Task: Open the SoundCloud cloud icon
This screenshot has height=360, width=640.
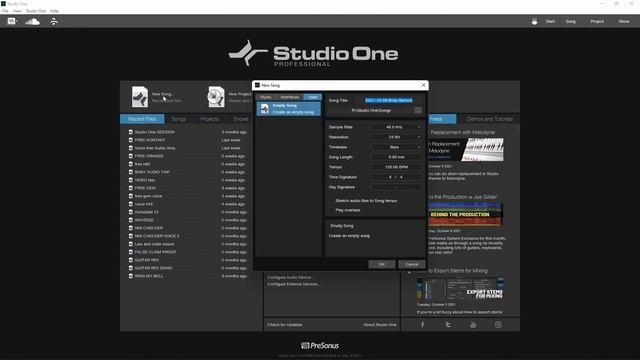Action: (x=32, y=22)
